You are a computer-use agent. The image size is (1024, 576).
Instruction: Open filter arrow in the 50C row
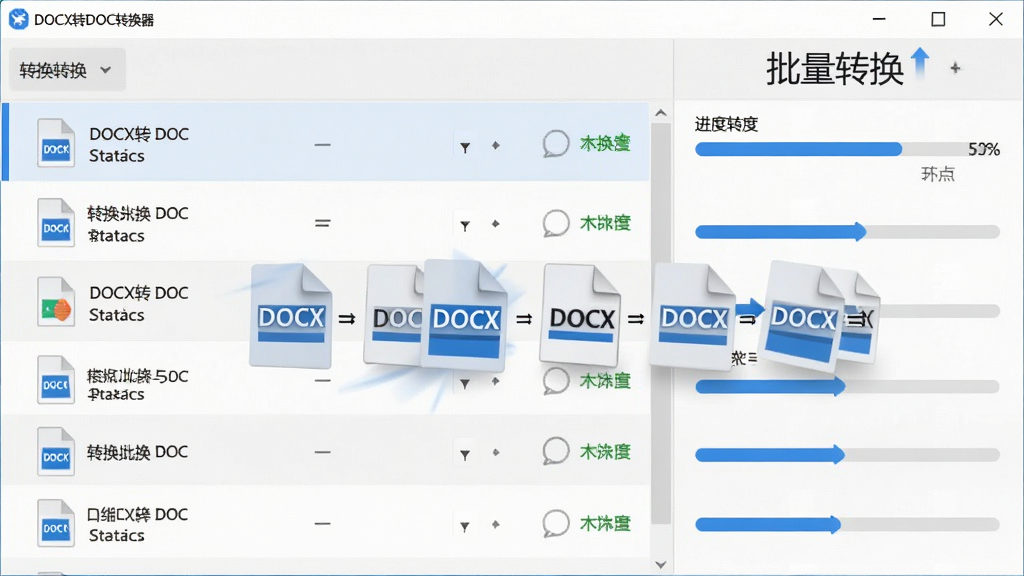[x=465, y=383]
